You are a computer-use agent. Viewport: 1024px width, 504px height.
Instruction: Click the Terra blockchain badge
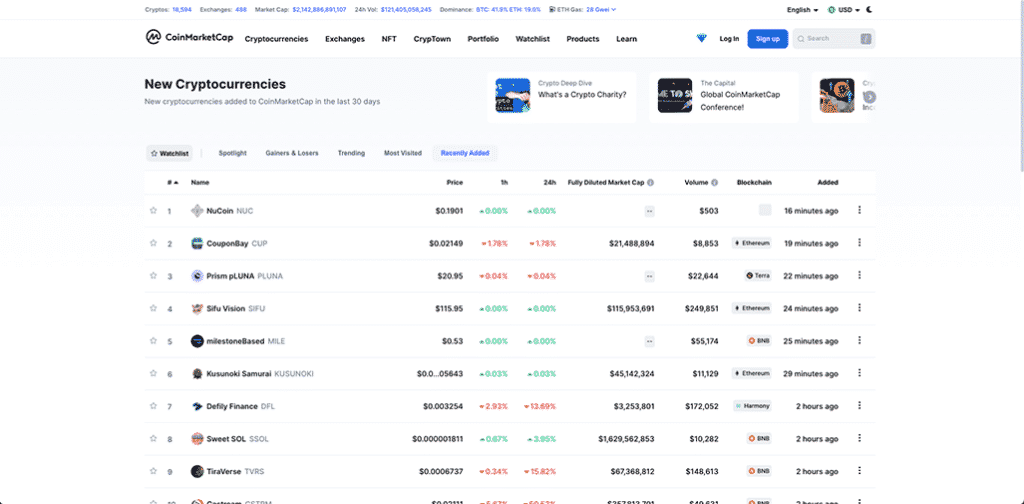click(758, 276)
